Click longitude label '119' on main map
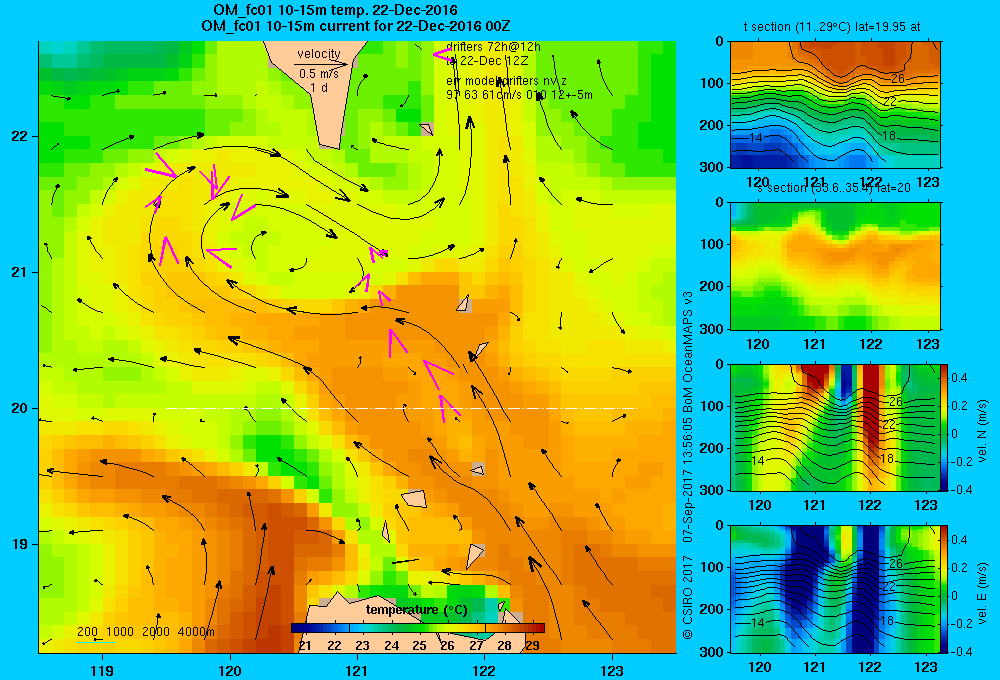1000x680 pixels. point(102,671)
